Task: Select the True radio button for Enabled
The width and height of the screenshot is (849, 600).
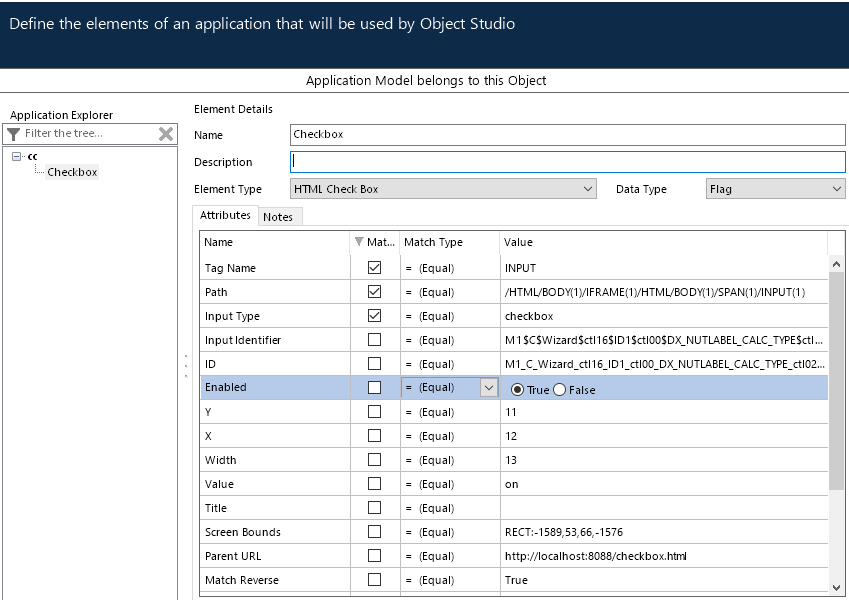Action: pyautogui.click(x=517, y=389)
